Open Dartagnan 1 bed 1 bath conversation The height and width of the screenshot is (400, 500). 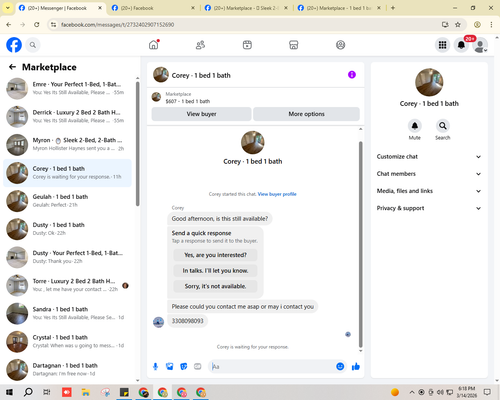coord(67,370)
